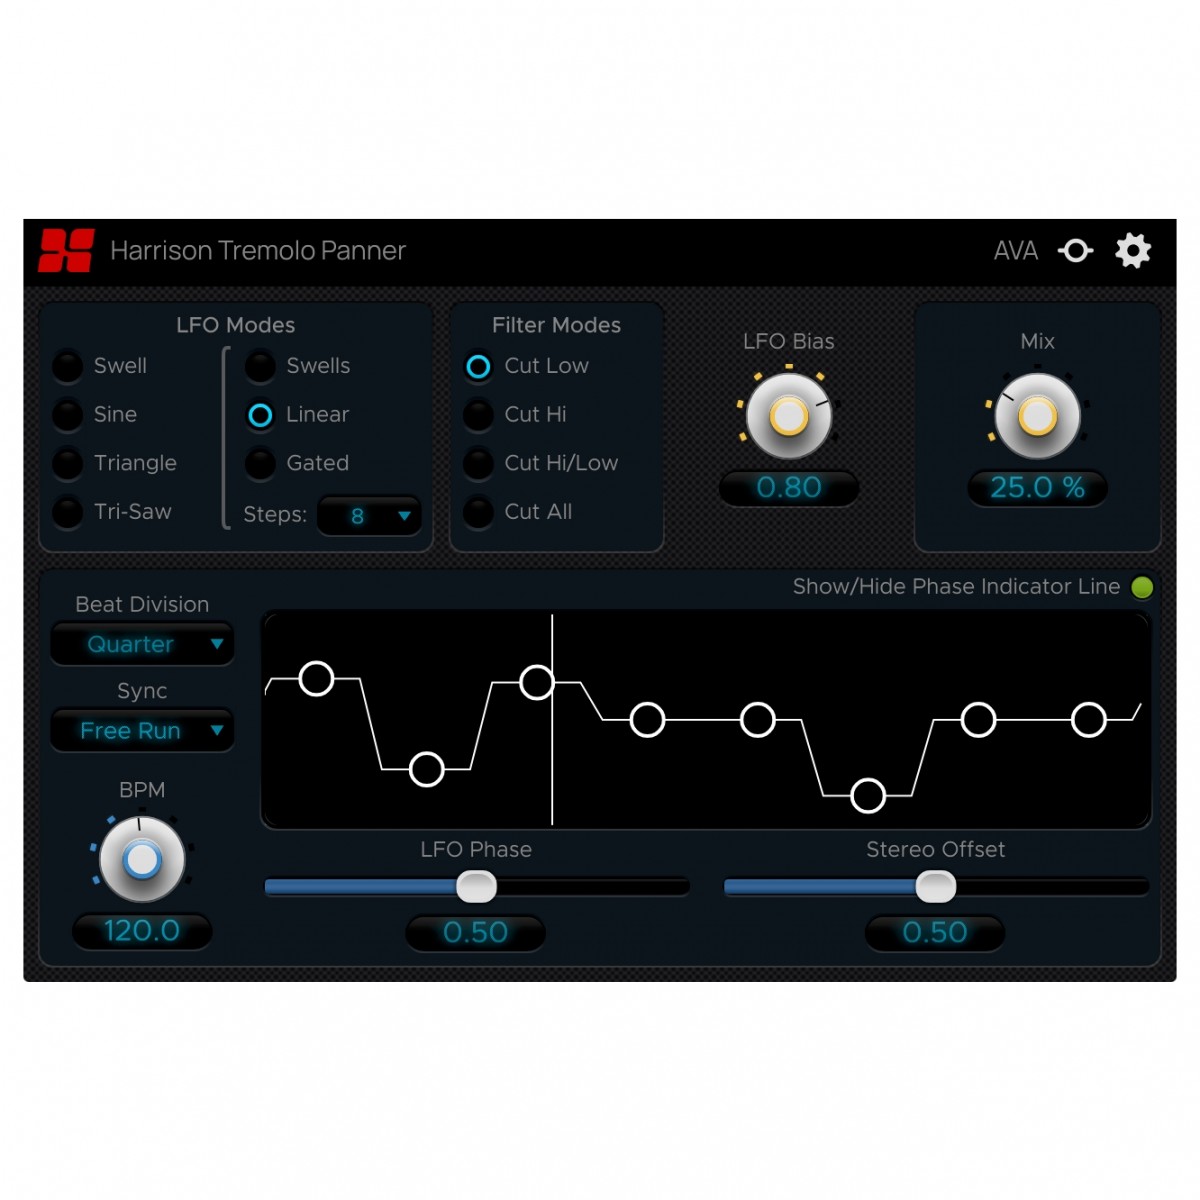
Task: Click the Mix value field 25.0 %
Action: 1037,488
